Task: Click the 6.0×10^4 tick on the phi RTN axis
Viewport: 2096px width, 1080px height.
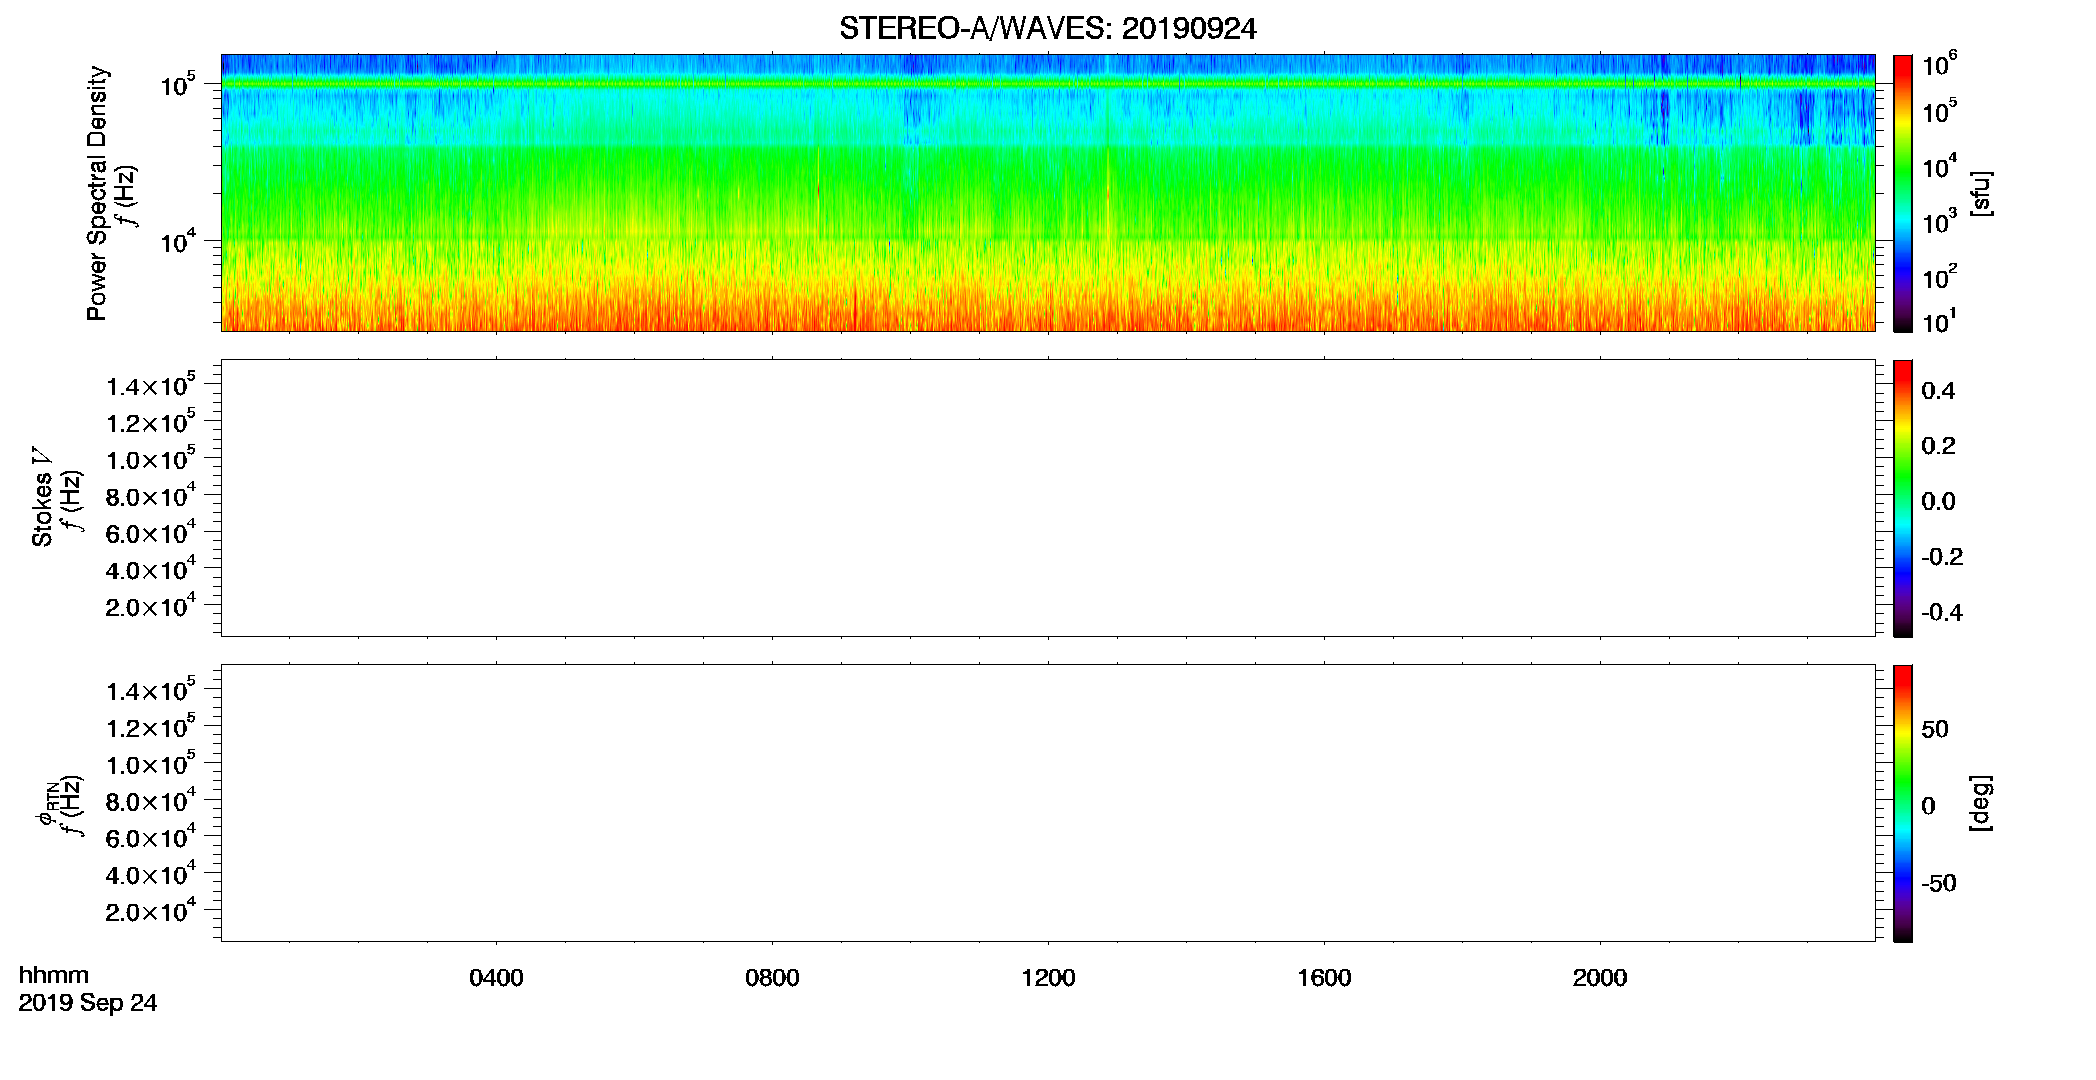Action: [151, 838]
